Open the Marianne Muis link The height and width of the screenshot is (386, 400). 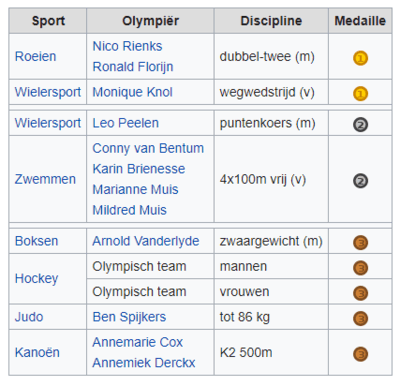[x=135, y=189]
